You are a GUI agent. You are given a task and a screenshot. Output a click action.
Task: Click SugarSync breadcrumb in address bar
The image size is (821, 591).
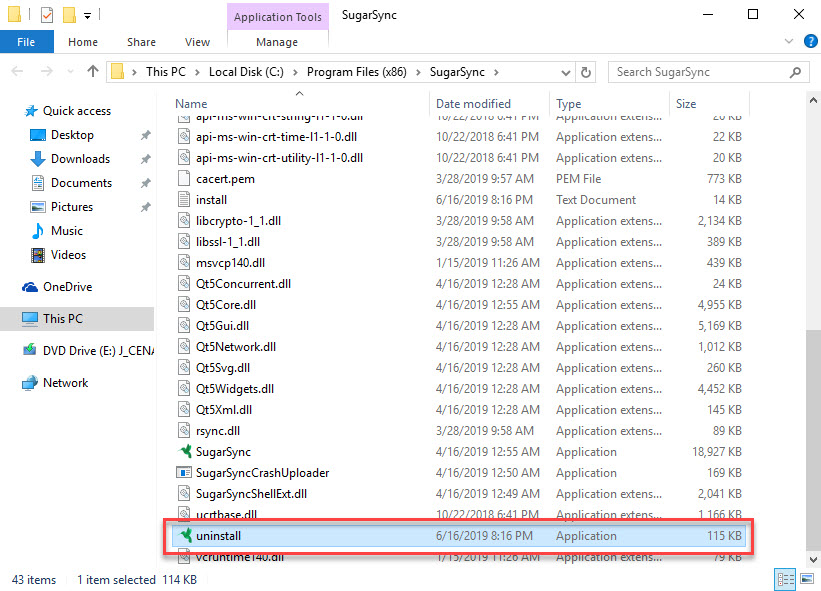[x=457, y=72]
